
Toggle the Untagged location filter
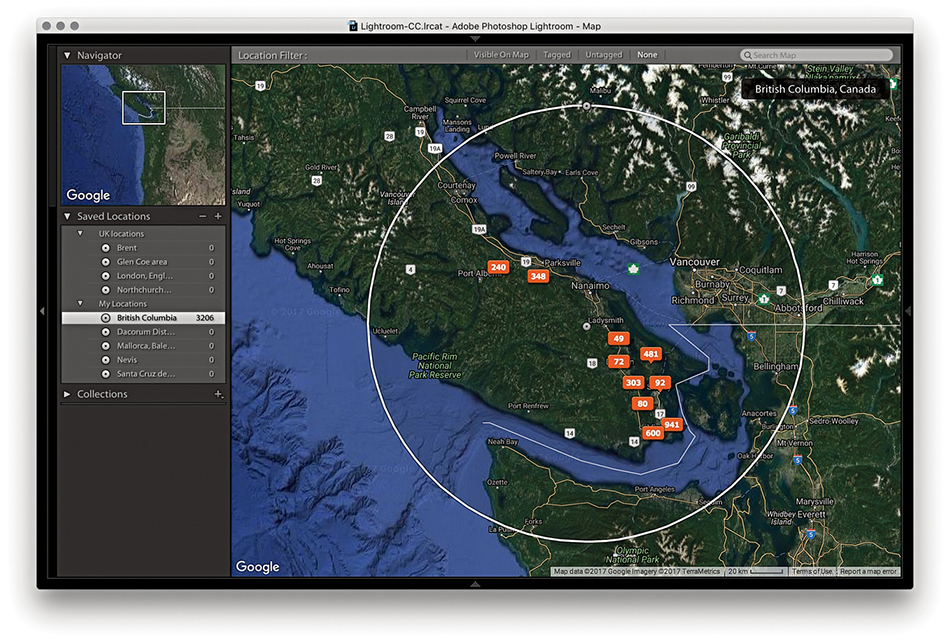click(x=603, y=55)
